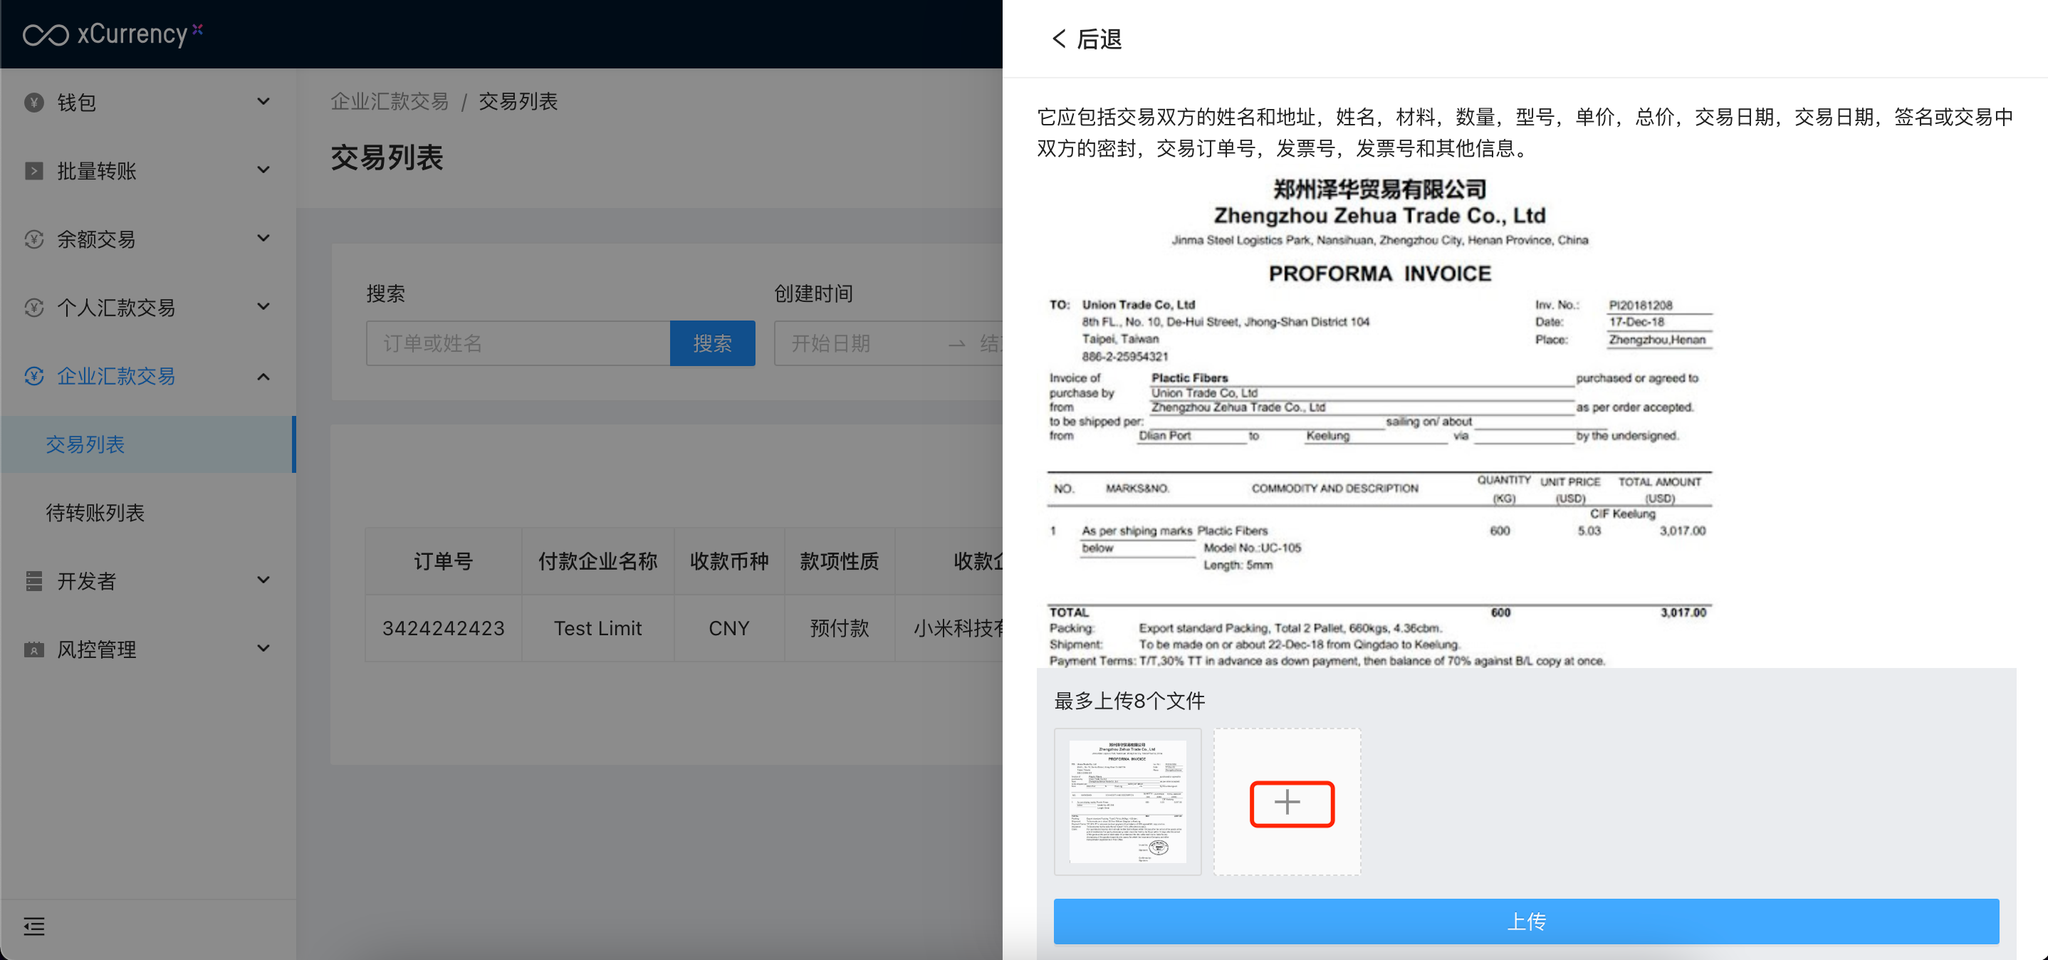Open the 开始日期 date picker field
The height and width of the screenshot is (960, 2048).
[860, 343]
